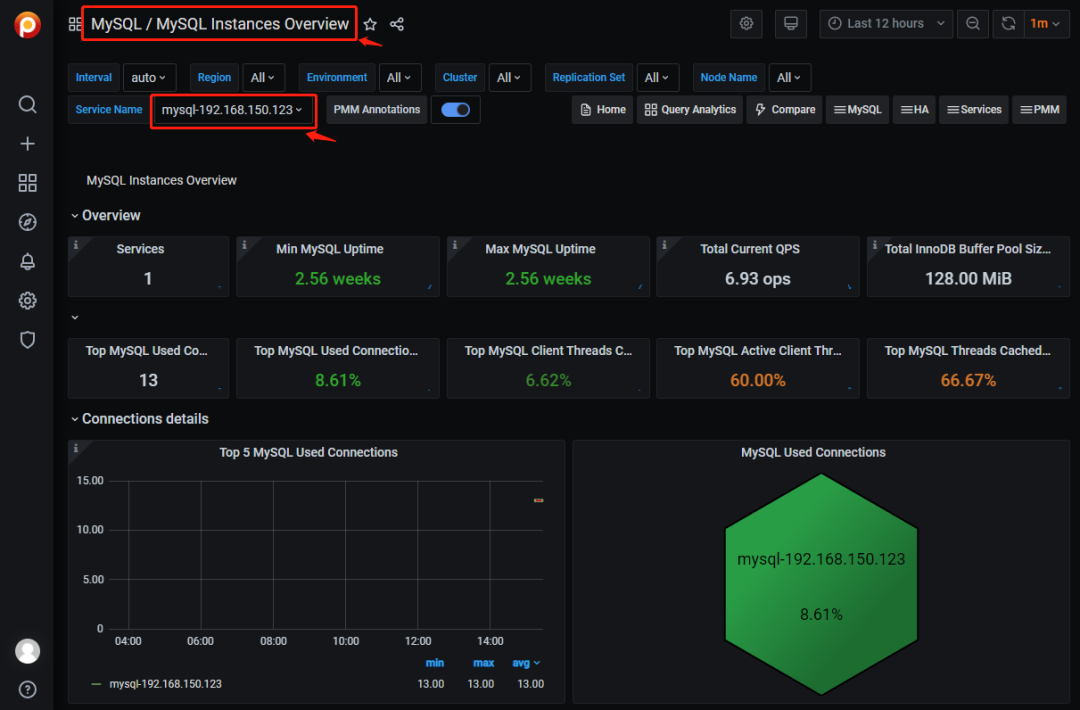Screen dimensions: 1080x710
Task: Open dashboard settings gear in top bar
Action: pyautogui.click(x=746, y=23)
